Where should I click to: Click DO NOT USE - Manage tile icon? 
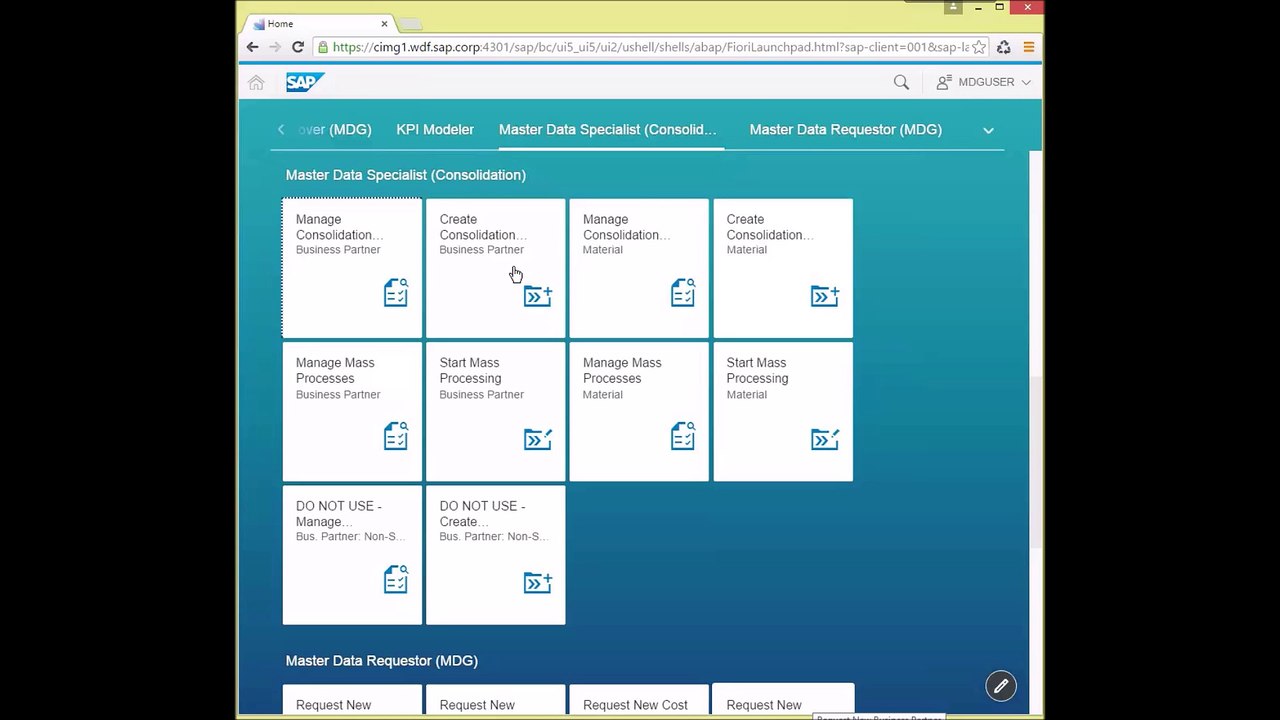[396, 579]
